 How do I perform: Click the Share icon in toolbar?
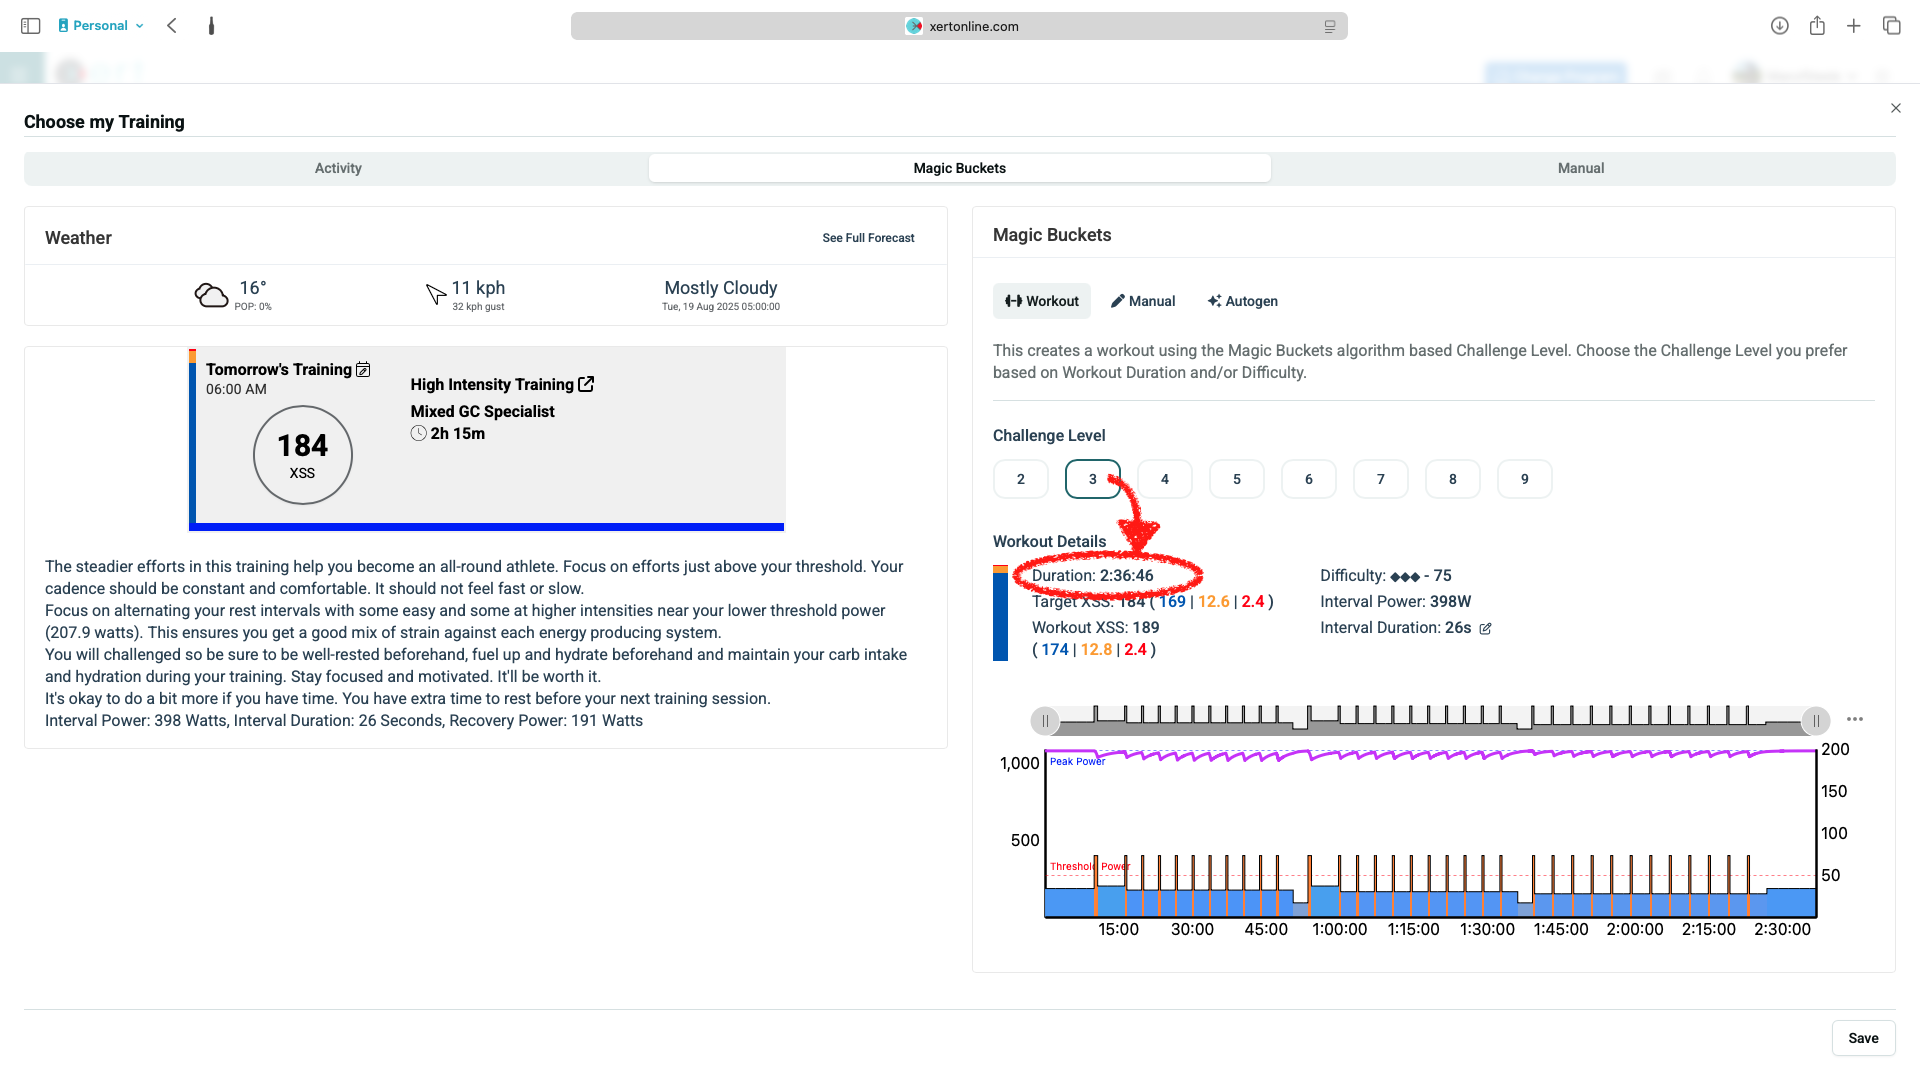pos(1817,26)
